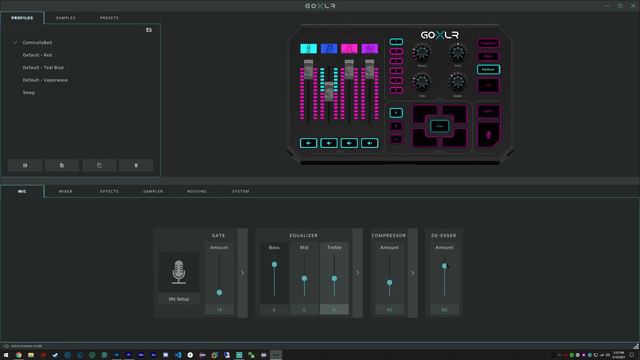The height and width of the screenshot is (360, 640).
Task: Toggle the second channel mute button under the faders
Action: [329, 143]
